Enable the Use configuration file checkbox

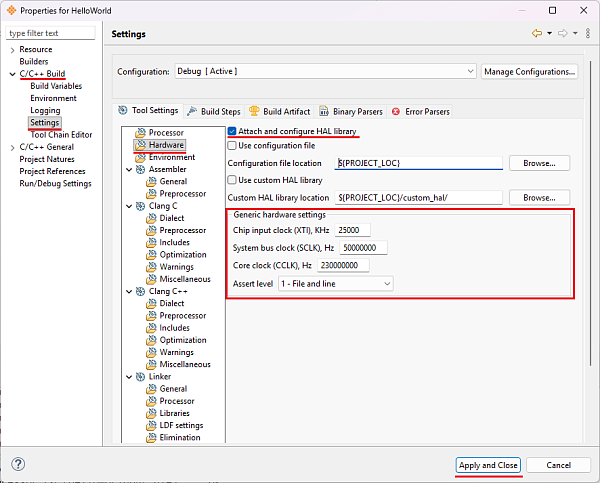[233, 147]
